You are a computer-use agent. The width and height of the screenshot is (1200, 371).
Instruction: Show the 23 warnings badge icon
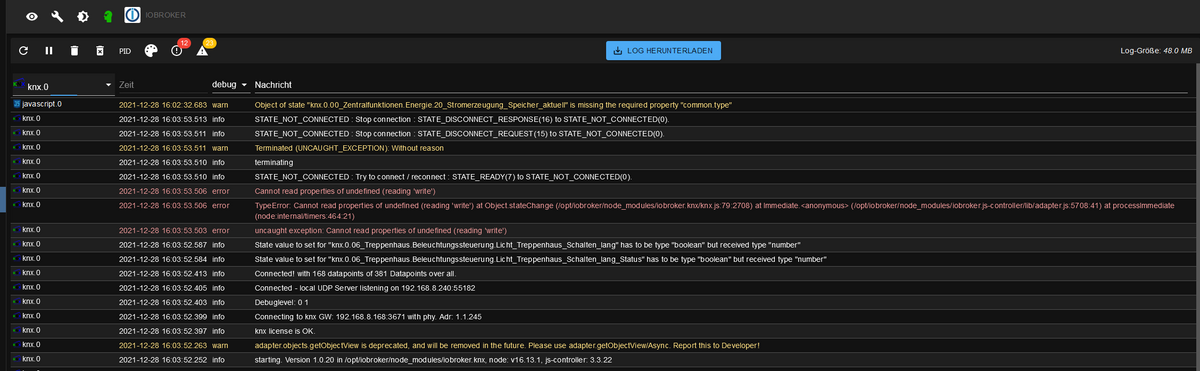204,49
